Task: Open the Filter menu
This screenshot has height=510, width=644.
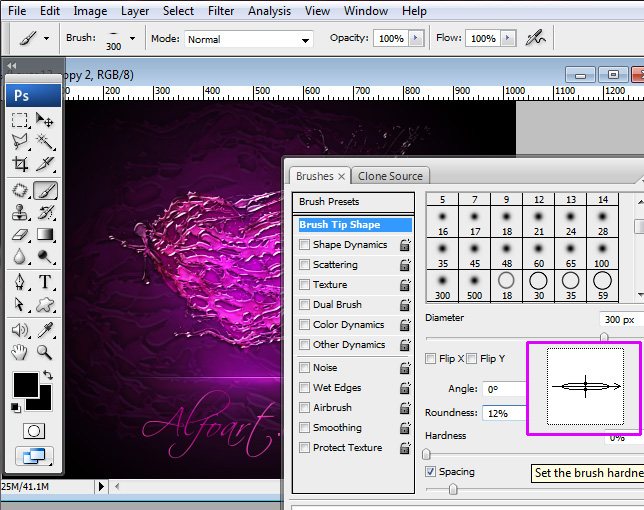Action: (221, 11)
